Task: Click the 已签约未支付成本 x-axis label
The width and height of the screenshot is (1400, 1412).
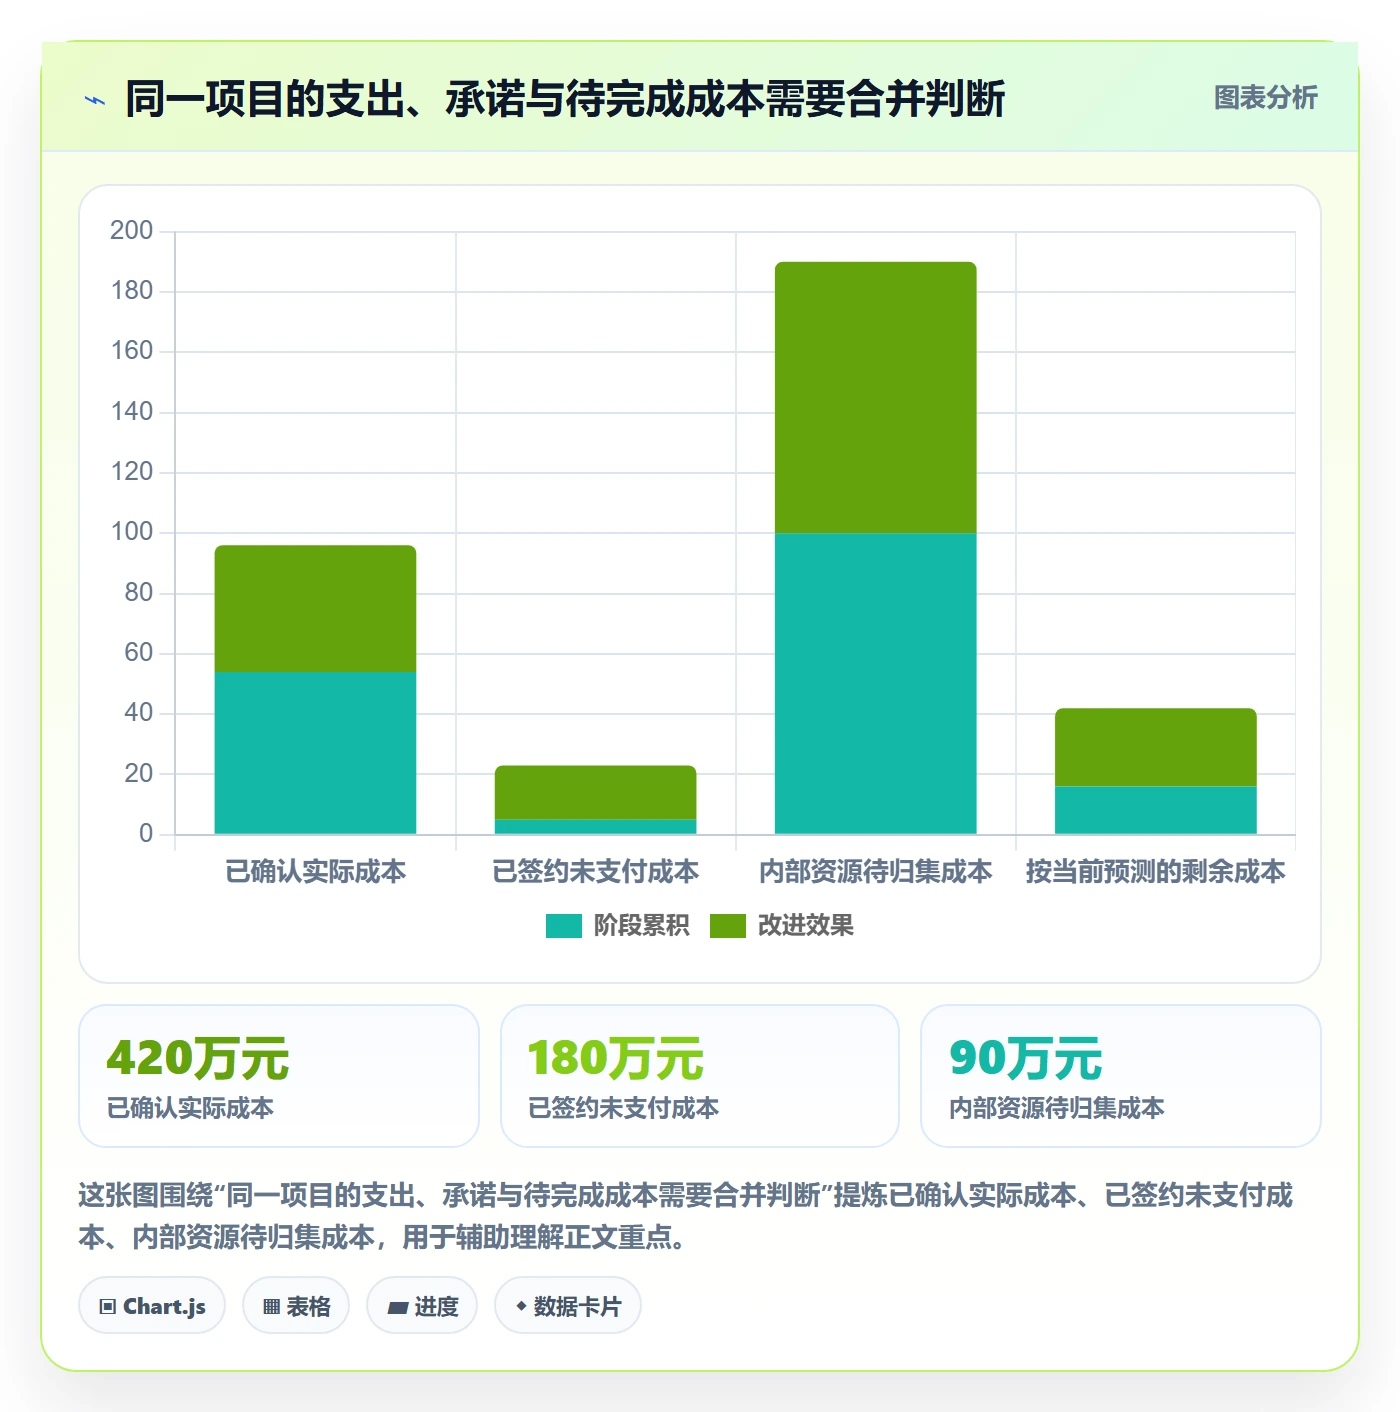Action: (595, 872)
